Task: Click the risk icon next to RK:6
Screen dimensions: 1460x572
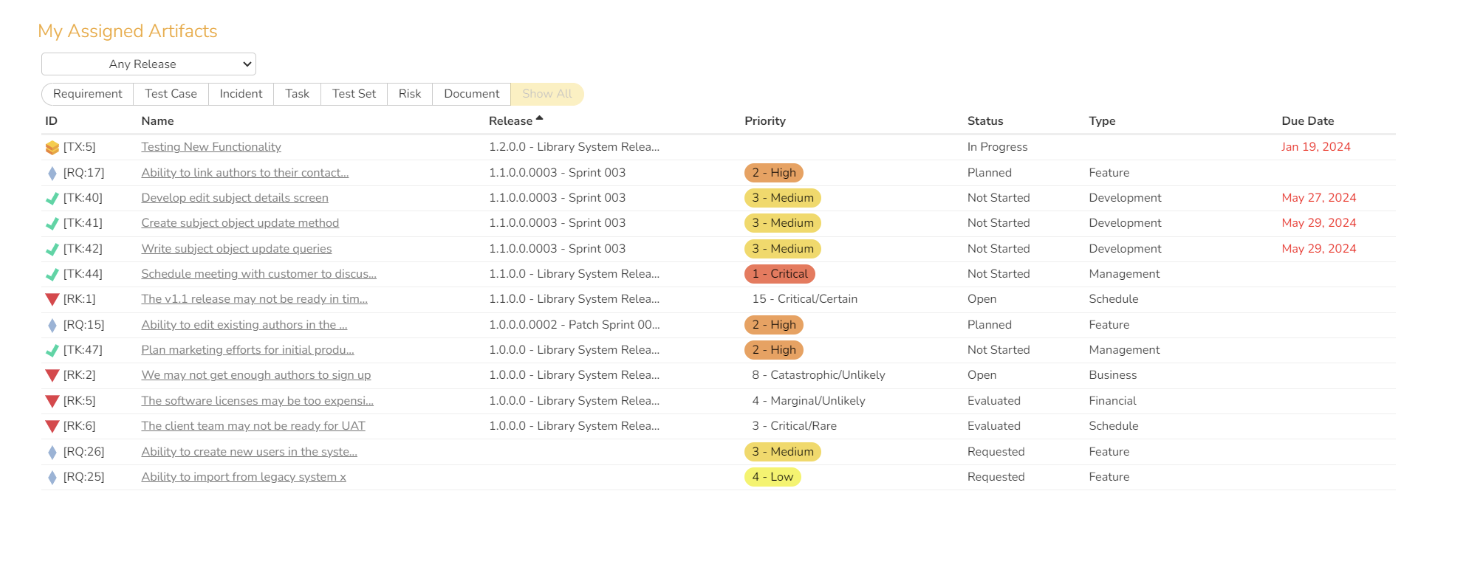Action: tap(52, 426)
